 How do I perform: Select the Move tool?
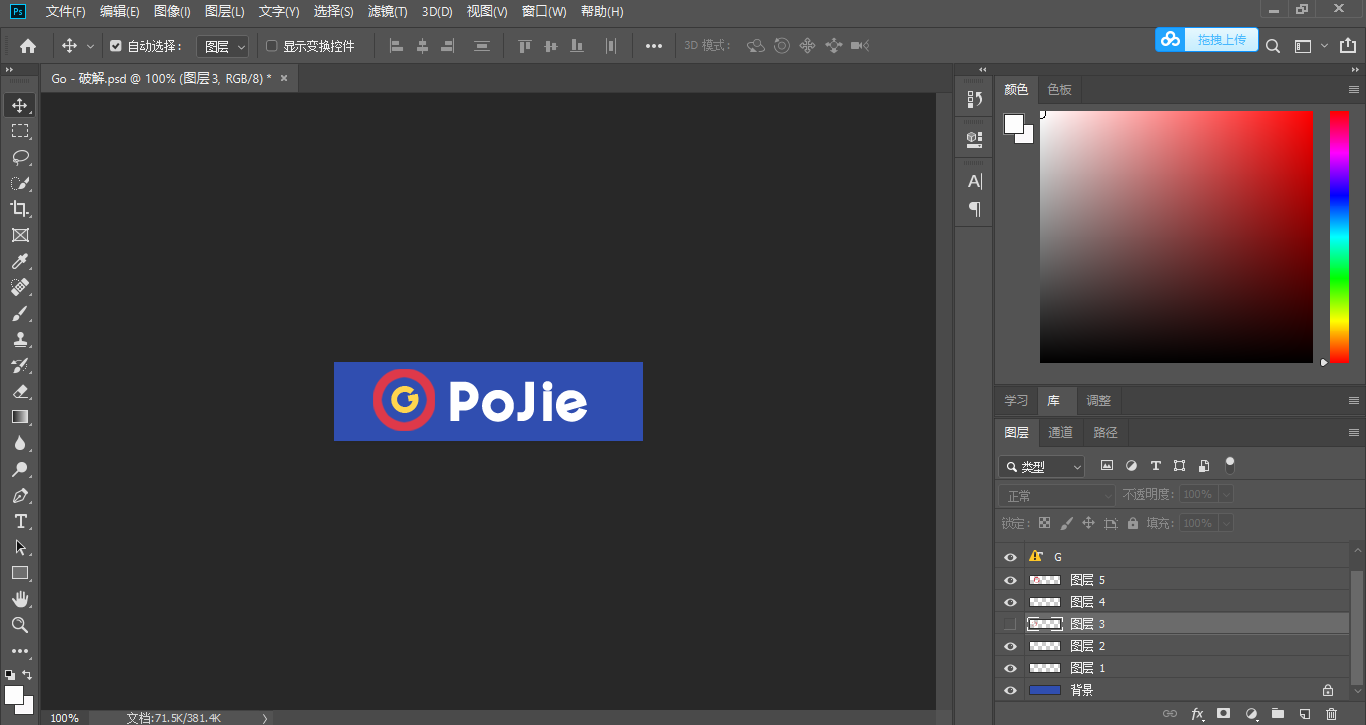[20, 105]
